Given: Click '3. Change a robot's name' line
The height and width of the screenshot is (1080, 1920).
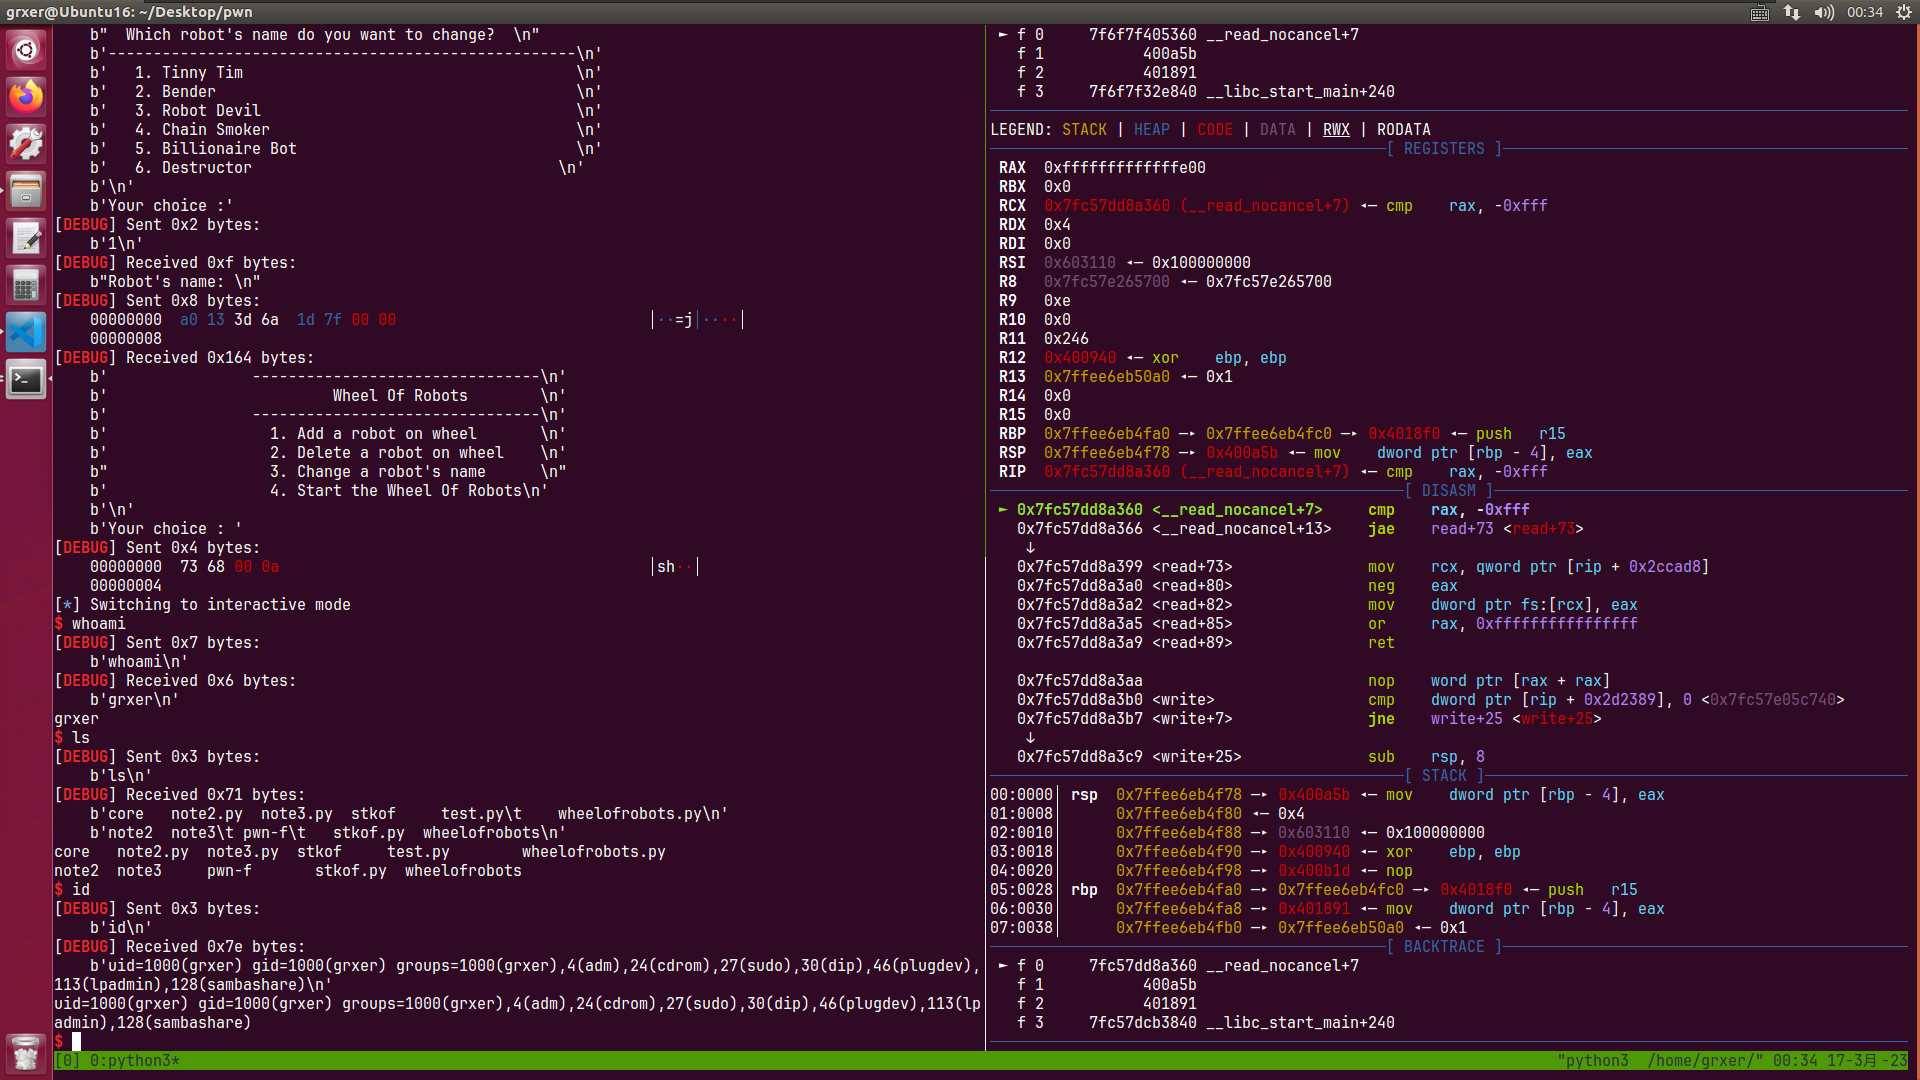Looking at the screenshot, I should 377,471.
